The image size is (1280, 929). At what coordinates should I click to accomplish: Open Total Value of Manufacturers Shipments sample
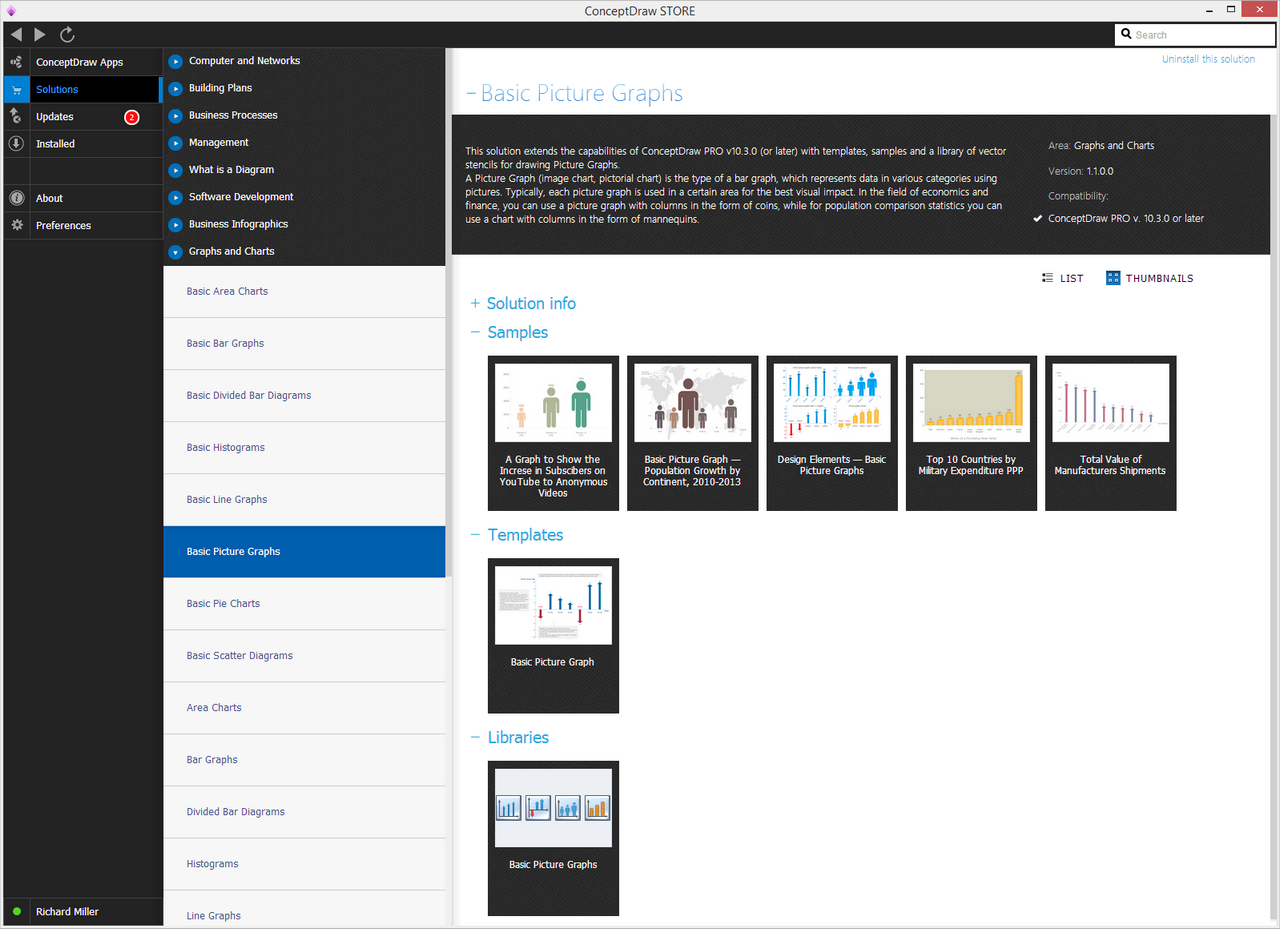(x=1110, y=433)
